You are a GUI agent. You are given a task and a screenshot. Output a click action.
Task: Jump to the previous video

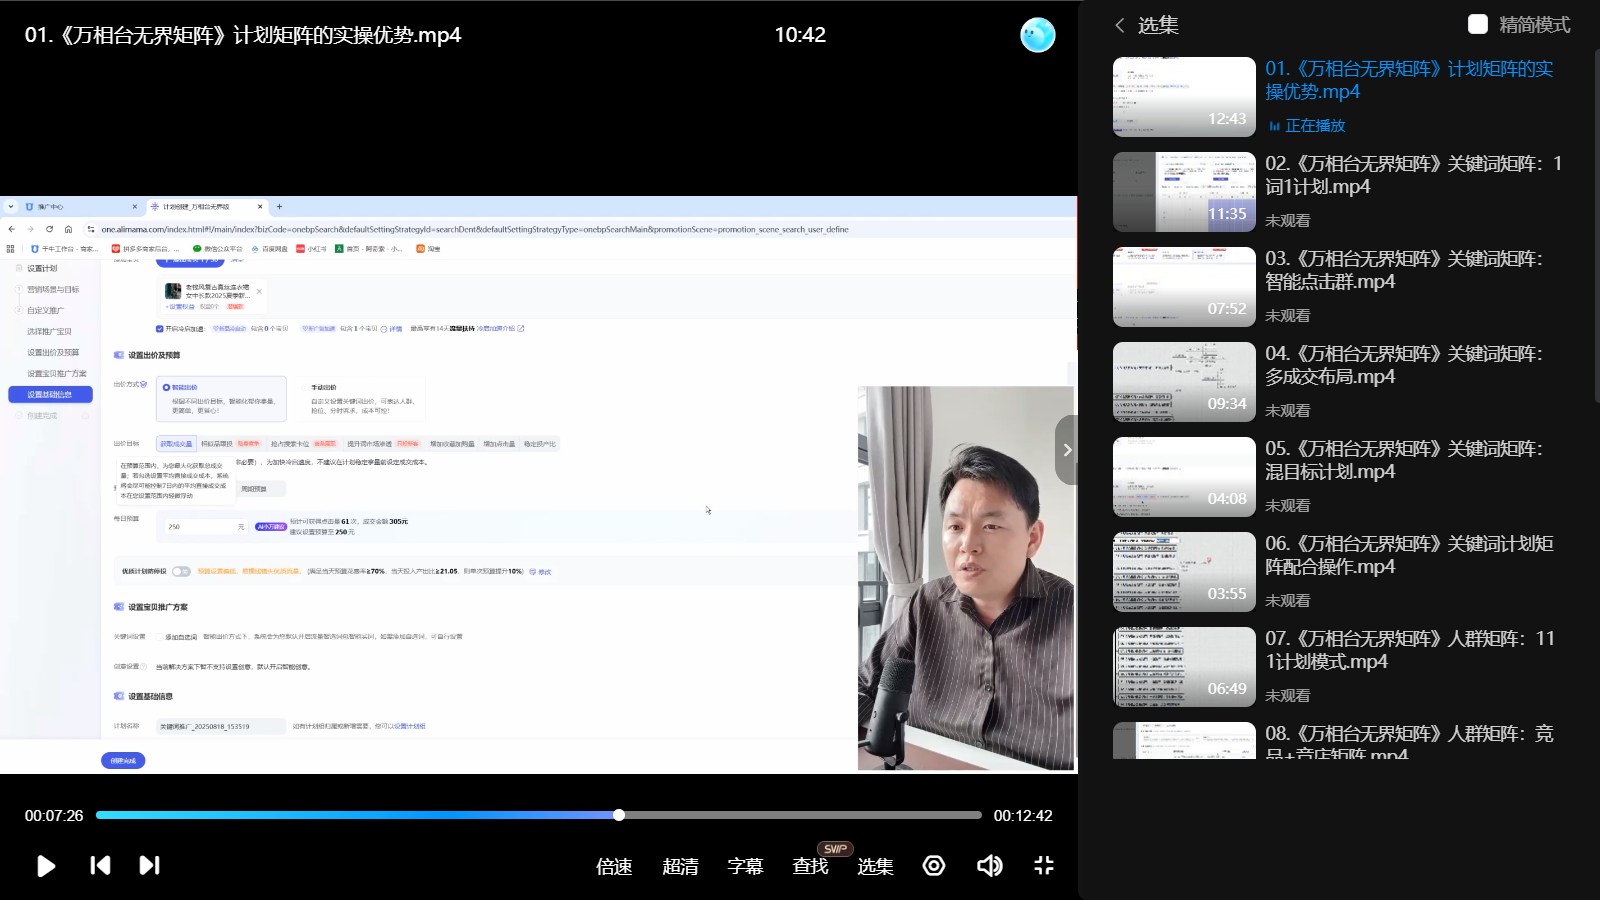100,866
